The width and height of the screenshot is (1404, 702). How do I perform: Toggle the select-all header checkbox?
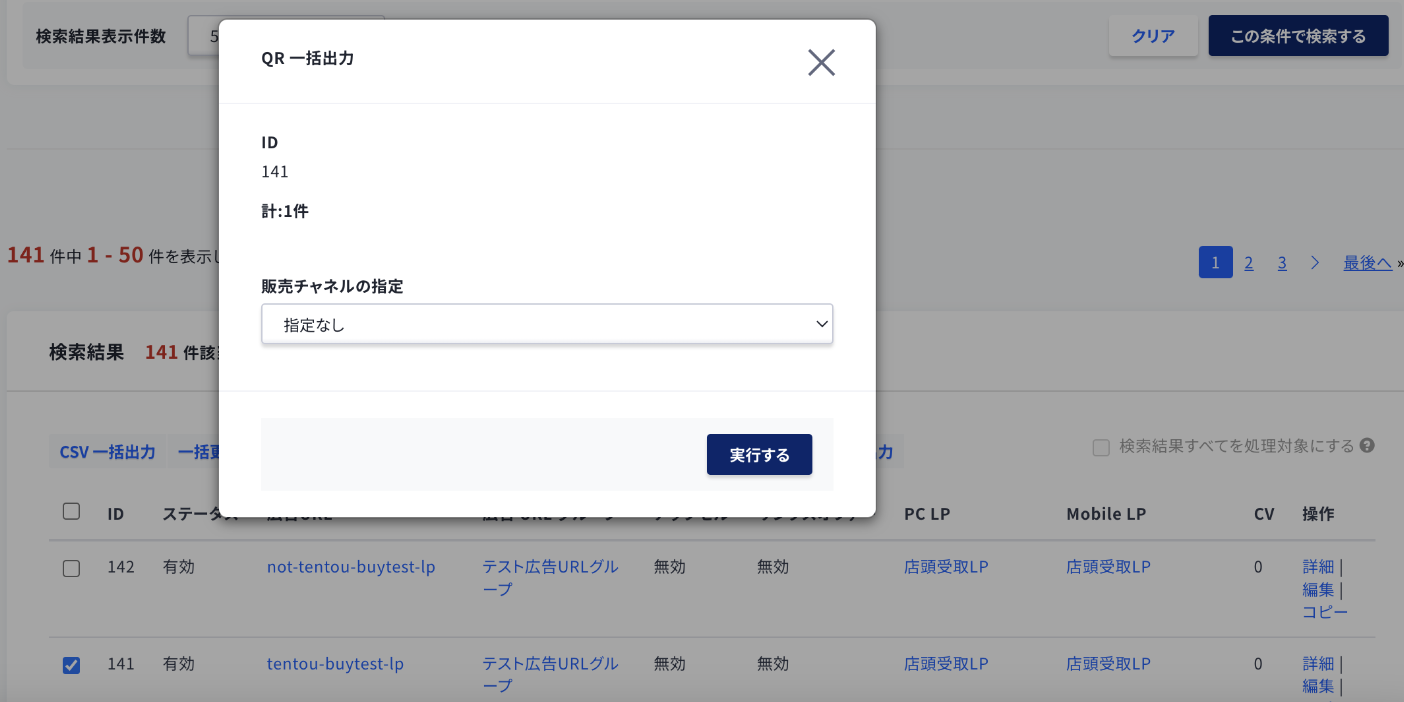71,511
